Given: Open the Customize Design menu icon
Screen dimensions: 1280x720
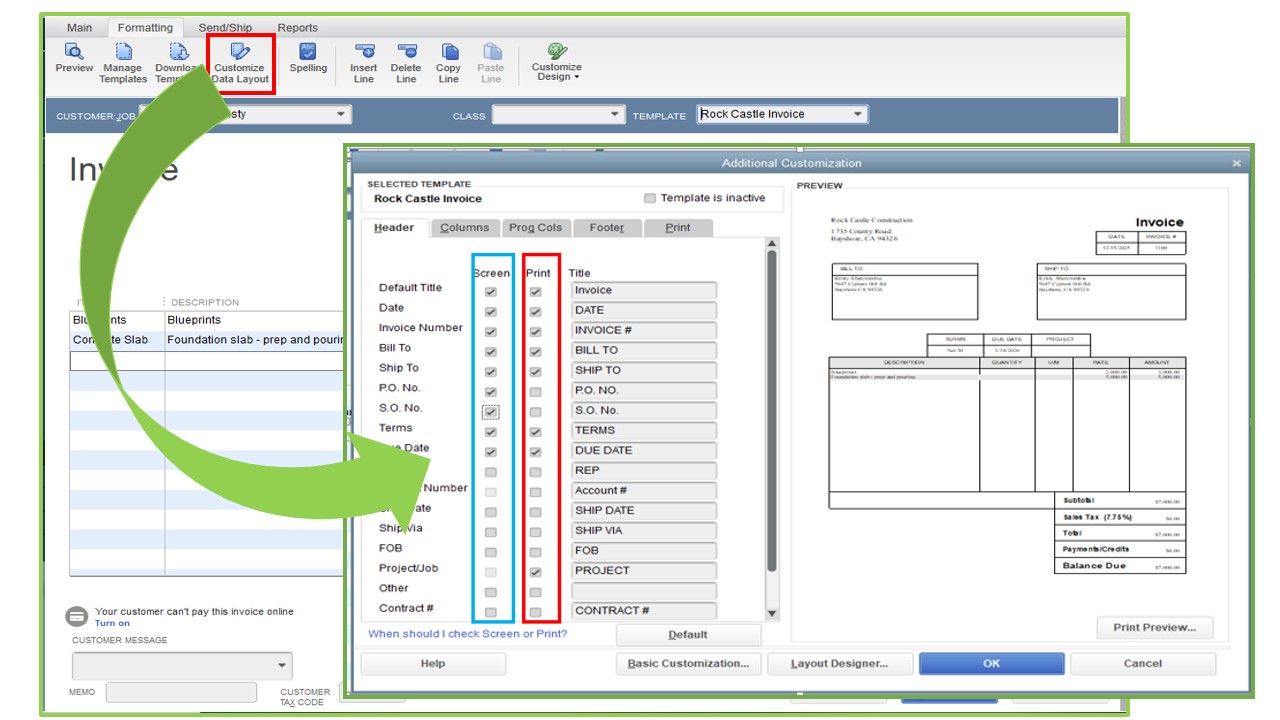Looking at the screenshot, I should click(557, 52).
